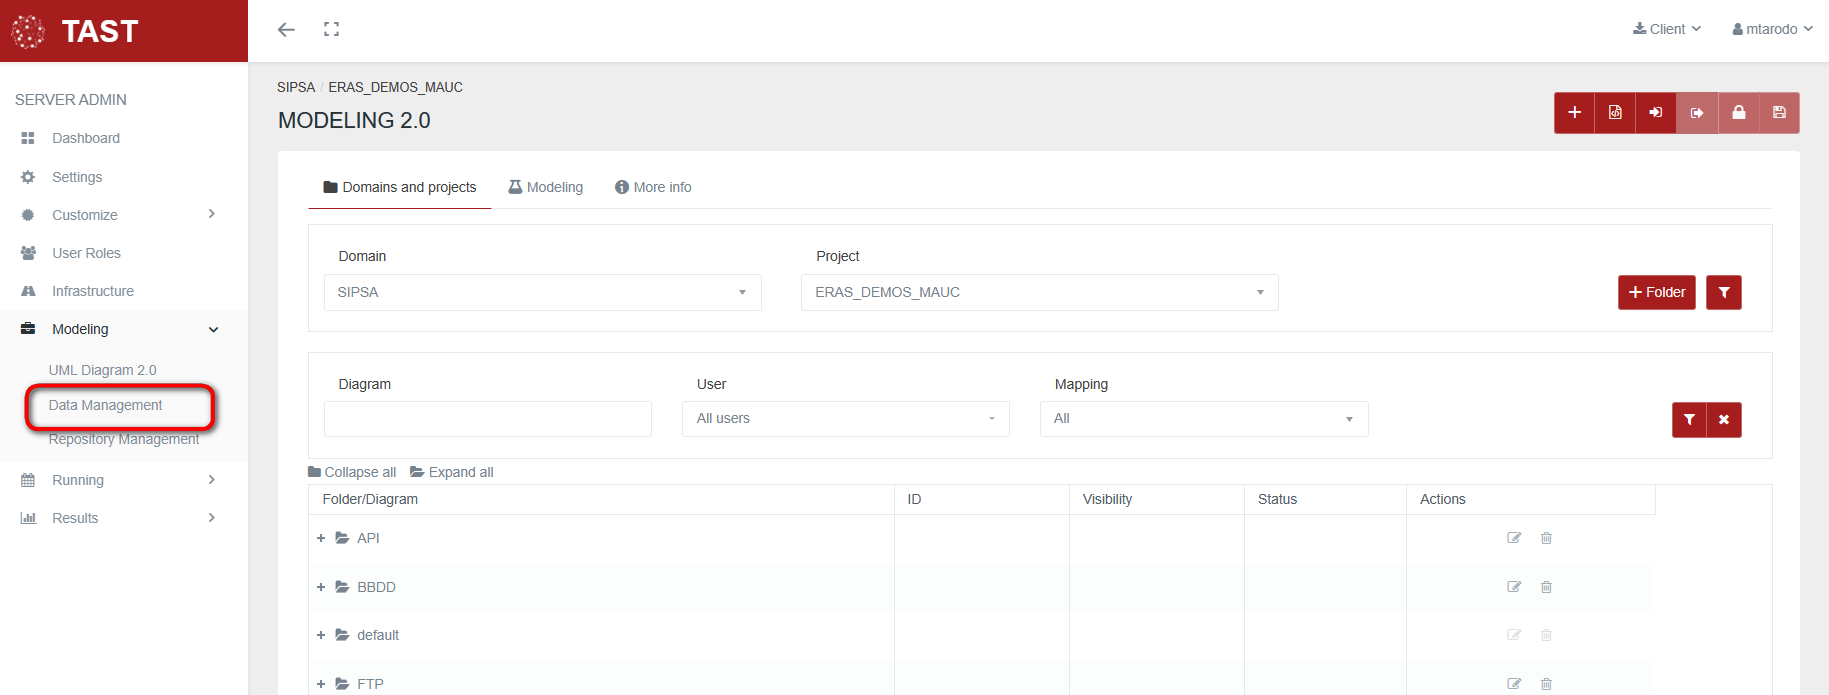The image size is (1829, 695).
Task: Toggle fullscreen with the expand icon
Action: pos(331,30)
